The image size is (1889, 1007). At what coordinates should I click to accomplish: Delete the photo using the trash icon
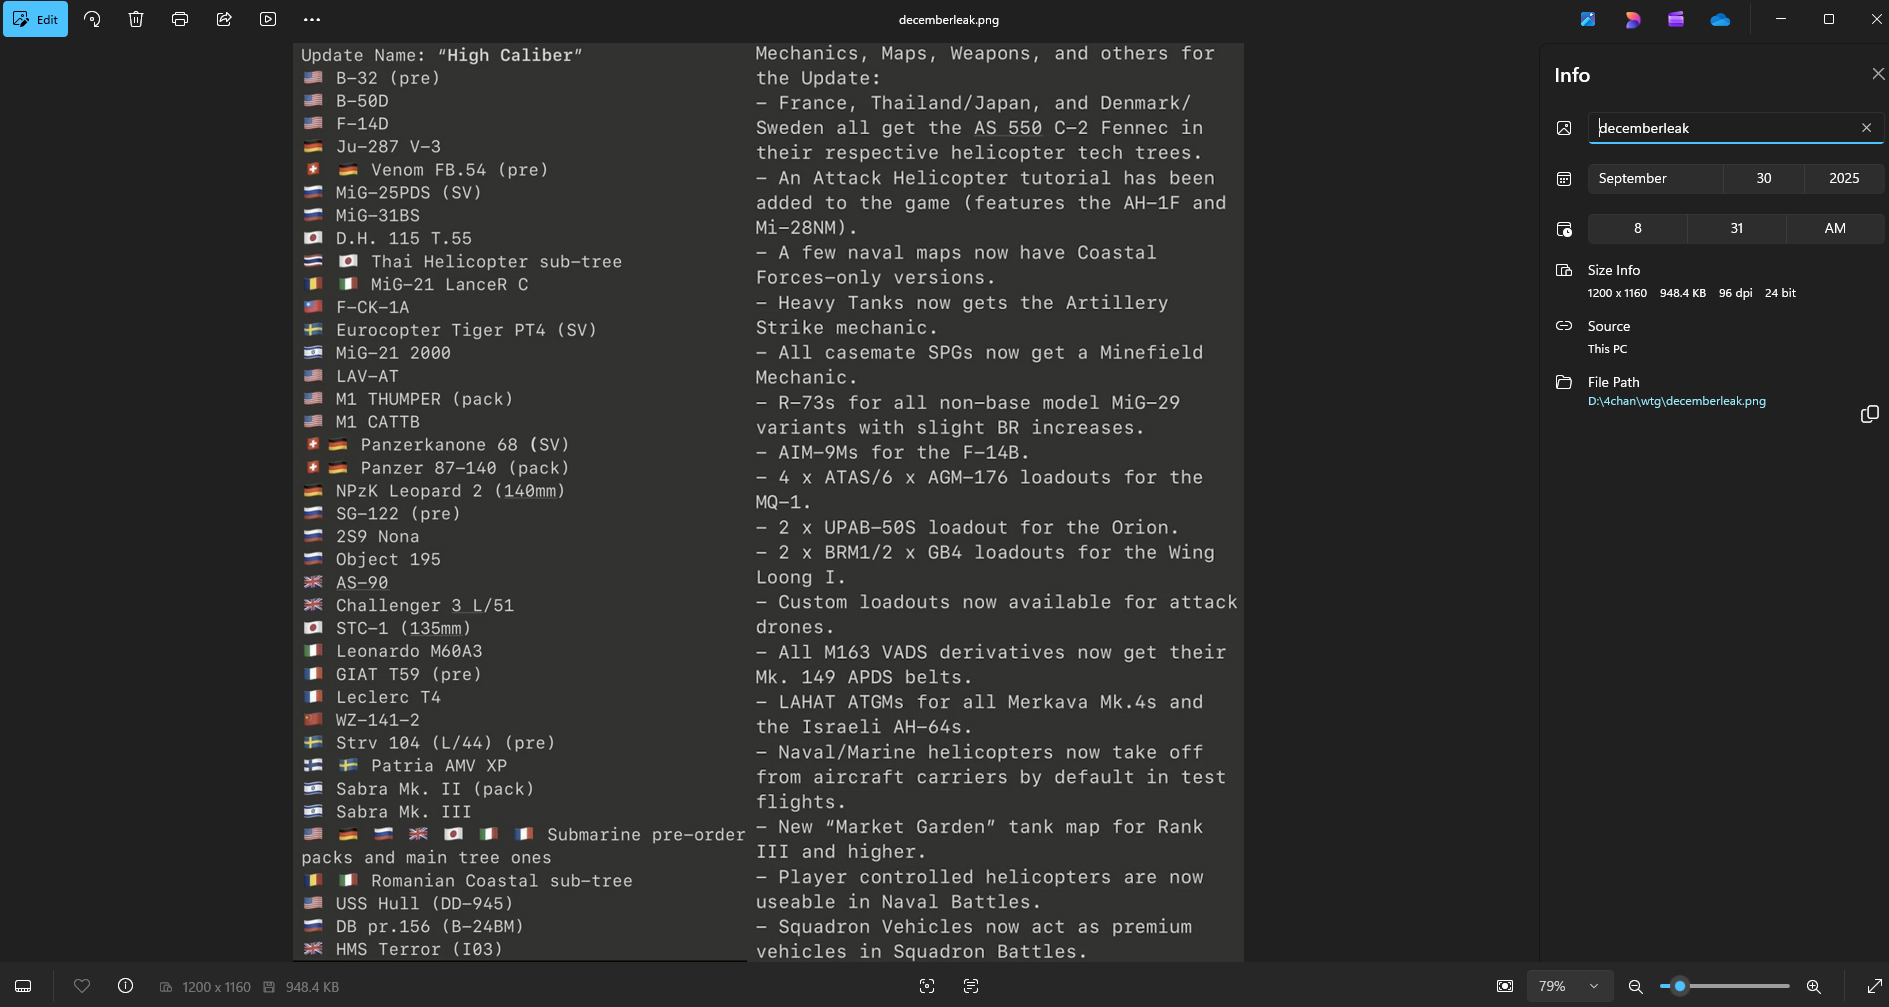pos(136,19)
